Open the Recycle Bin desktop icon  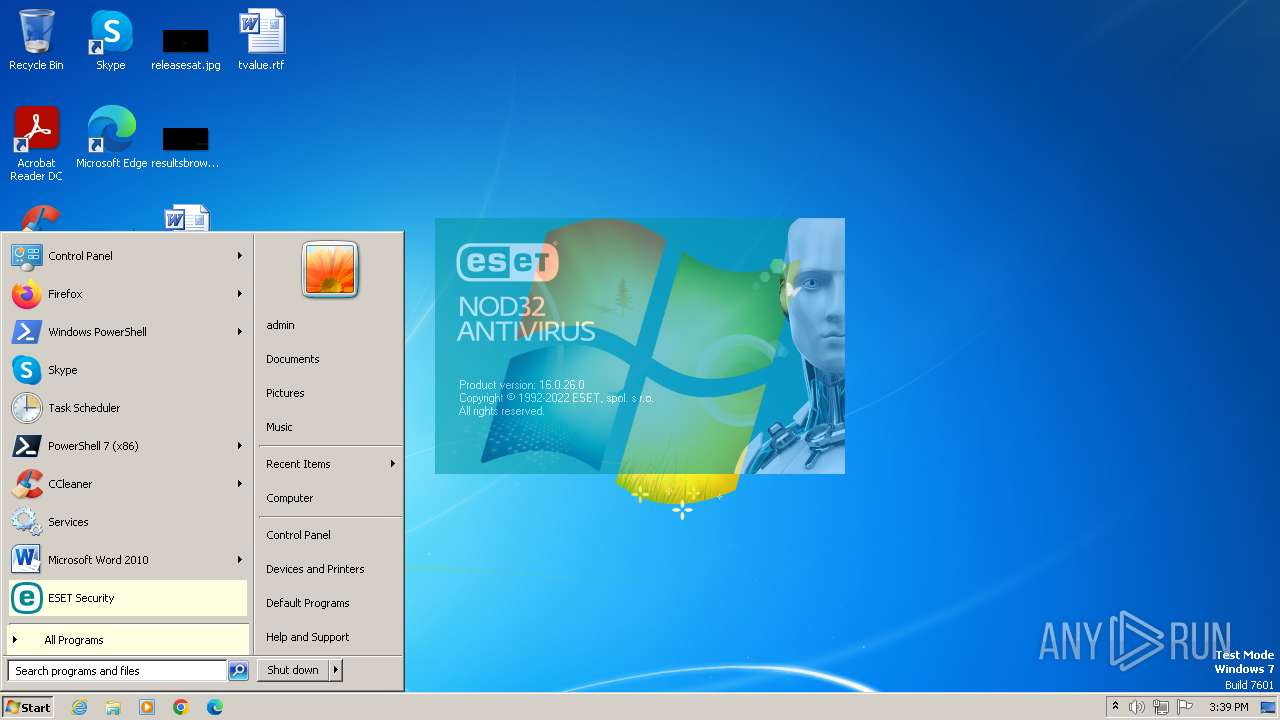[36, 40]
